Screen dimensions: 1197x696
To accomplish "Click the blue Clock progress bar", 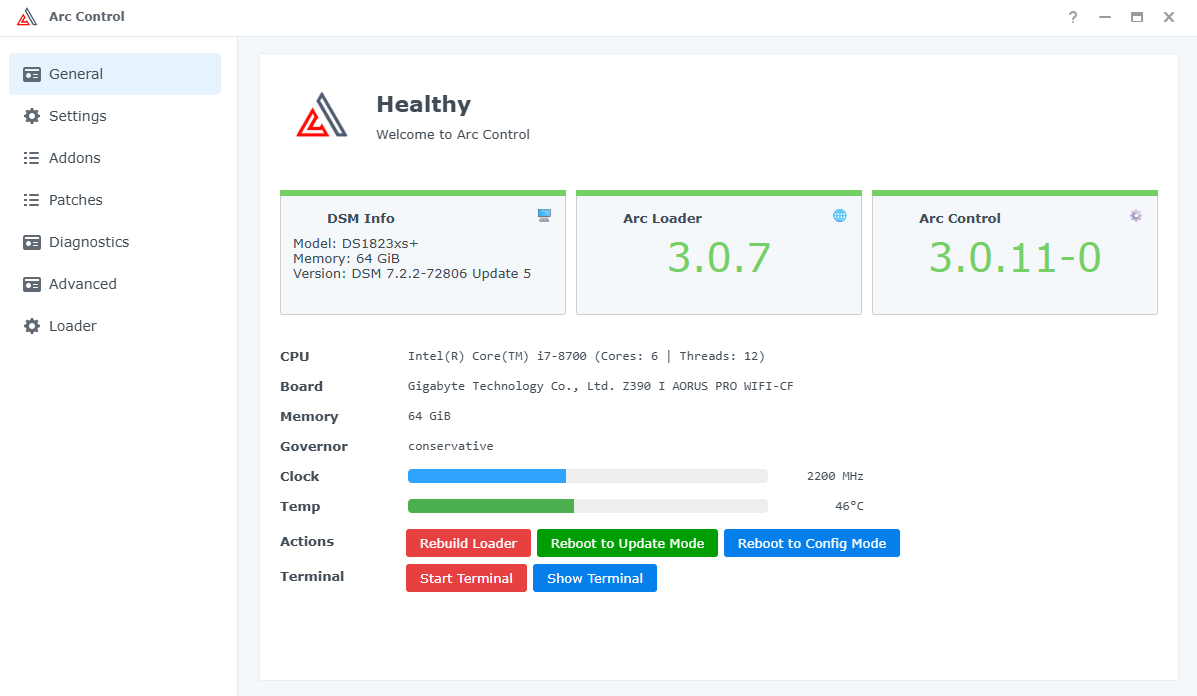I will [x=487, y=476].
